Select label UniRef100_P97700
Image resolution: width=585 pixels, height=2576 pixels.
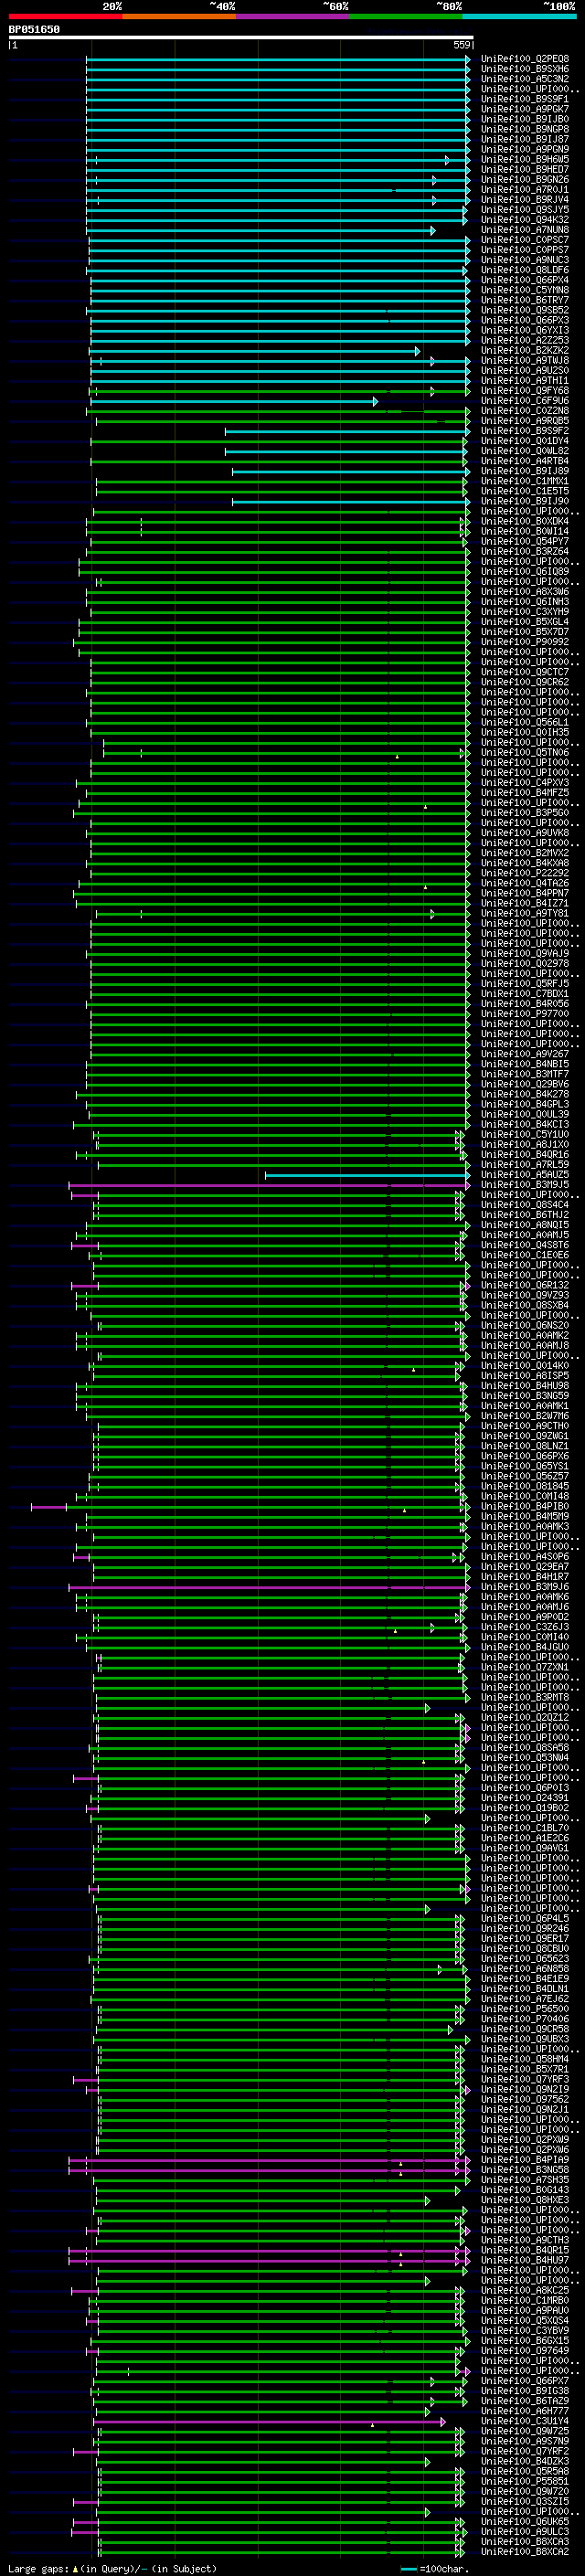pyautogui.click(x=525, y=1014)
